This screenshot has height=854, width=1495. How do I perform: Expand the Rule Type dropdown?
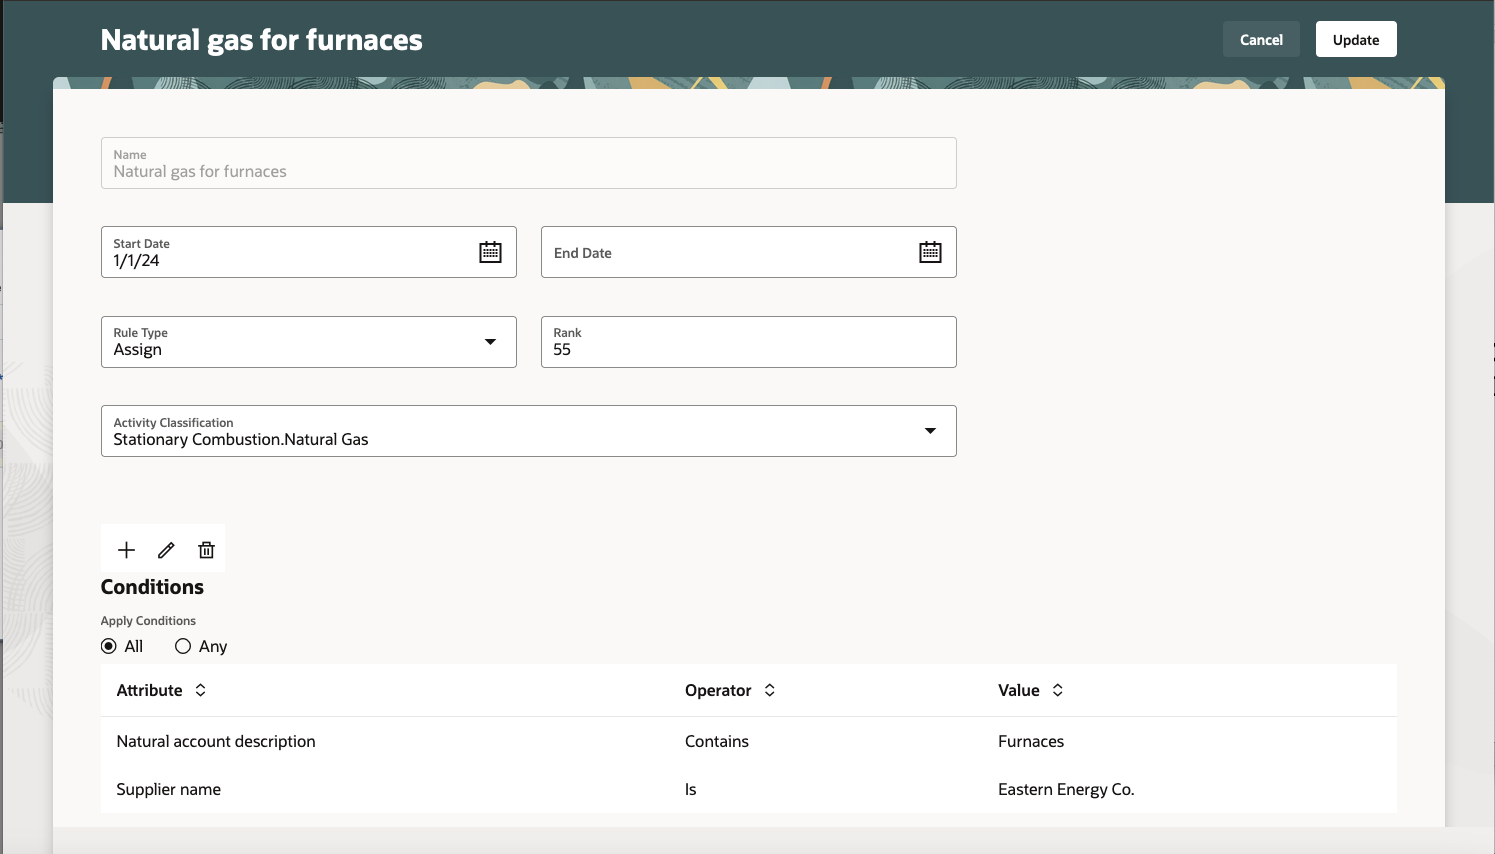pos(490,342)
